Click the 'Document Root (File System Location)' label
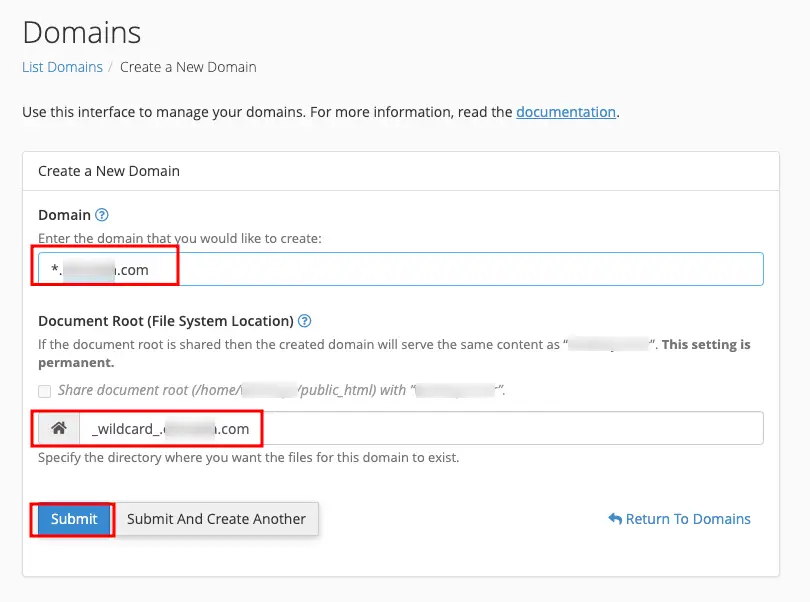Image resolution: width=810 pixels, height=602 pixels. coord(165,321)
